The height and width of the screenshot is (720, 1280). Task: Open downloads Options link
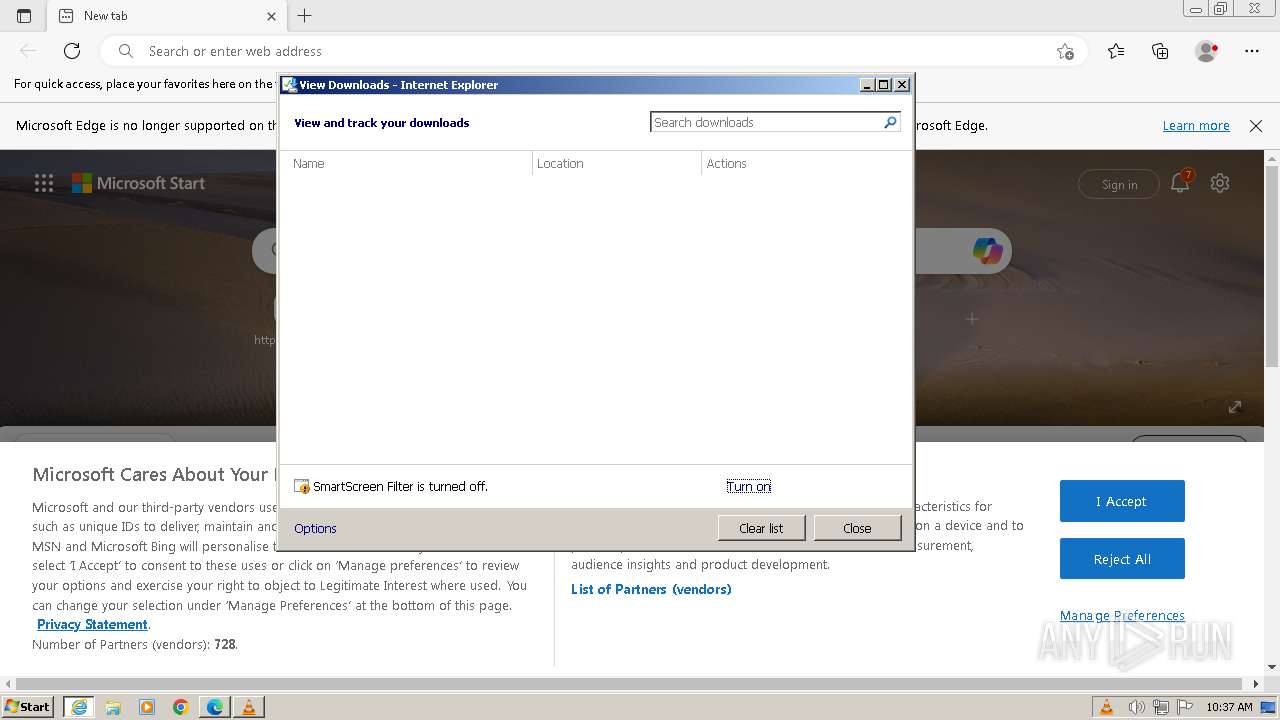(315, 528)
